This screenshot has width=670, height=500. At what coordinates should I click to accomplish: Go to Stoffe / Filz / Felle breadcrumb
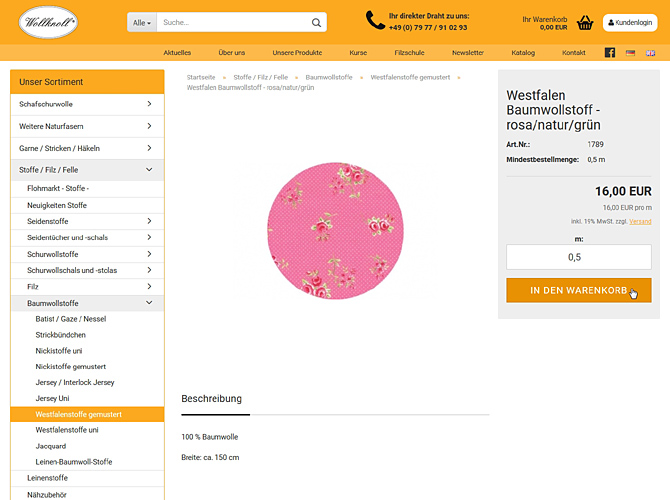point(261,77)
